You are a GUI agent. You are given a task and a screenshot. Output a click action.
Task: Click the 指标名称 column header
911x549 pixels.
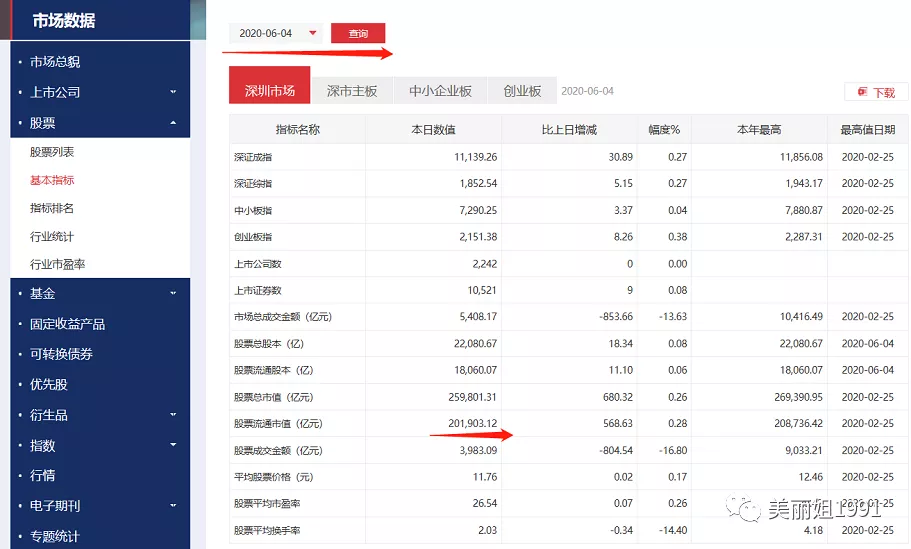coord(297,130)
